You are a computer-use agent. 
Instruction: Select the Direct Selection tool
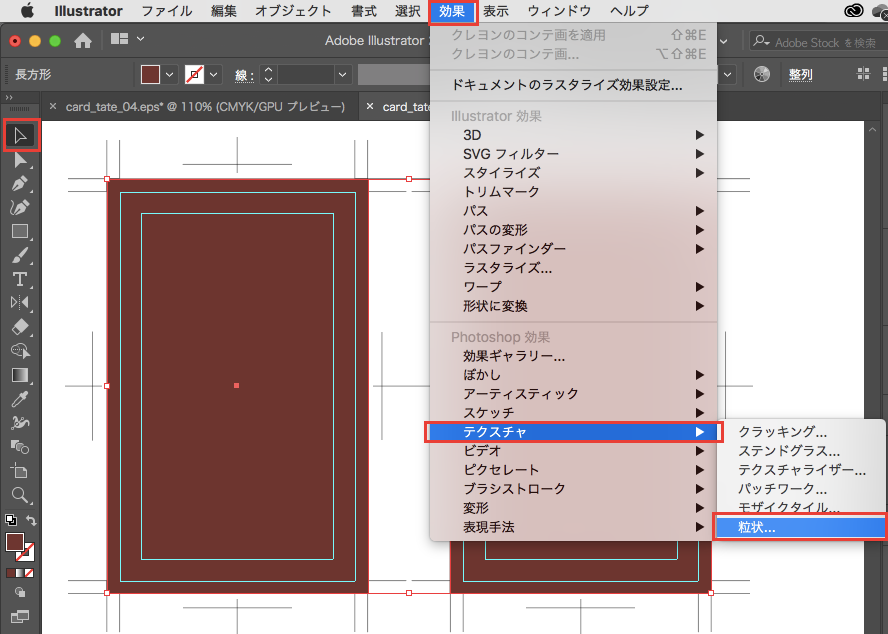pos(20,160)
